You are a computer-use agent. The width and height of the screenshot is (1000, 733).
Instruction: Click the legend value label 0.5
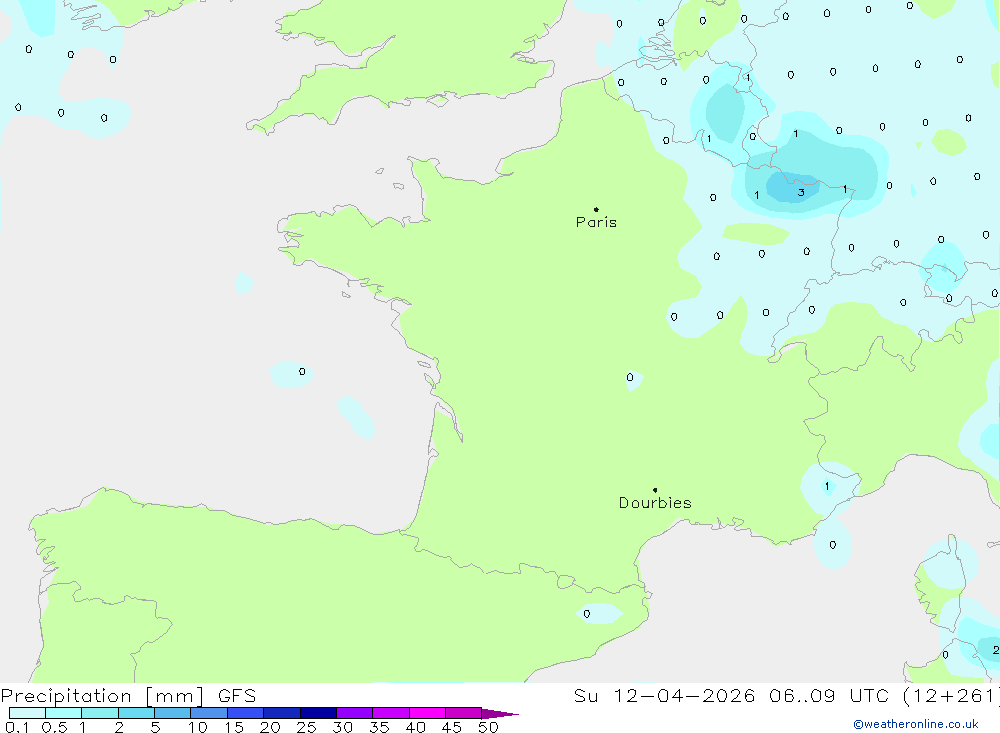(x=54, y=727)
